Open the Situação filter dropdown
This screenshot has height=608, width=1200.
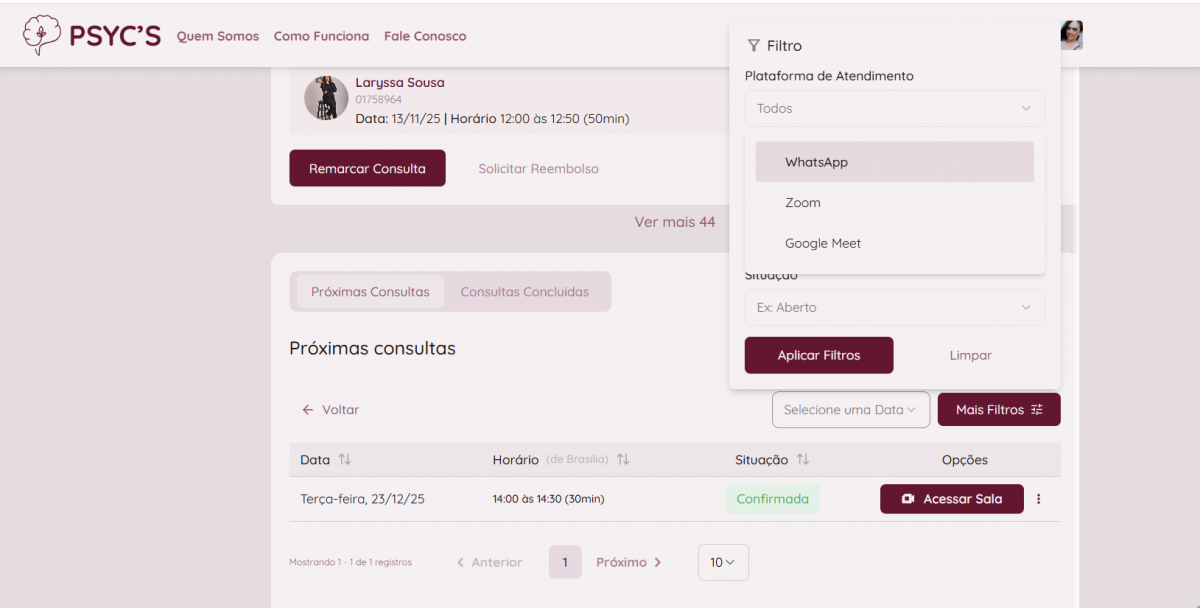pos(894,307)
